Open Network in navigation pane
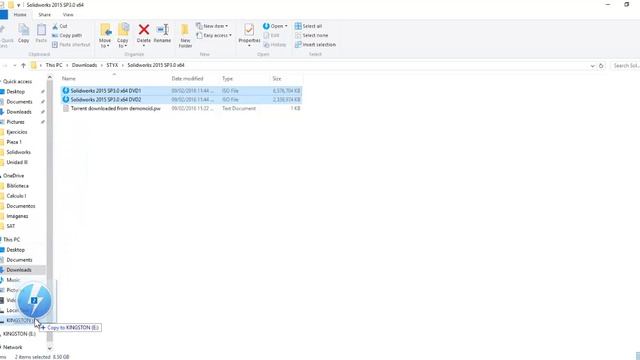 [x=13, y=347]
